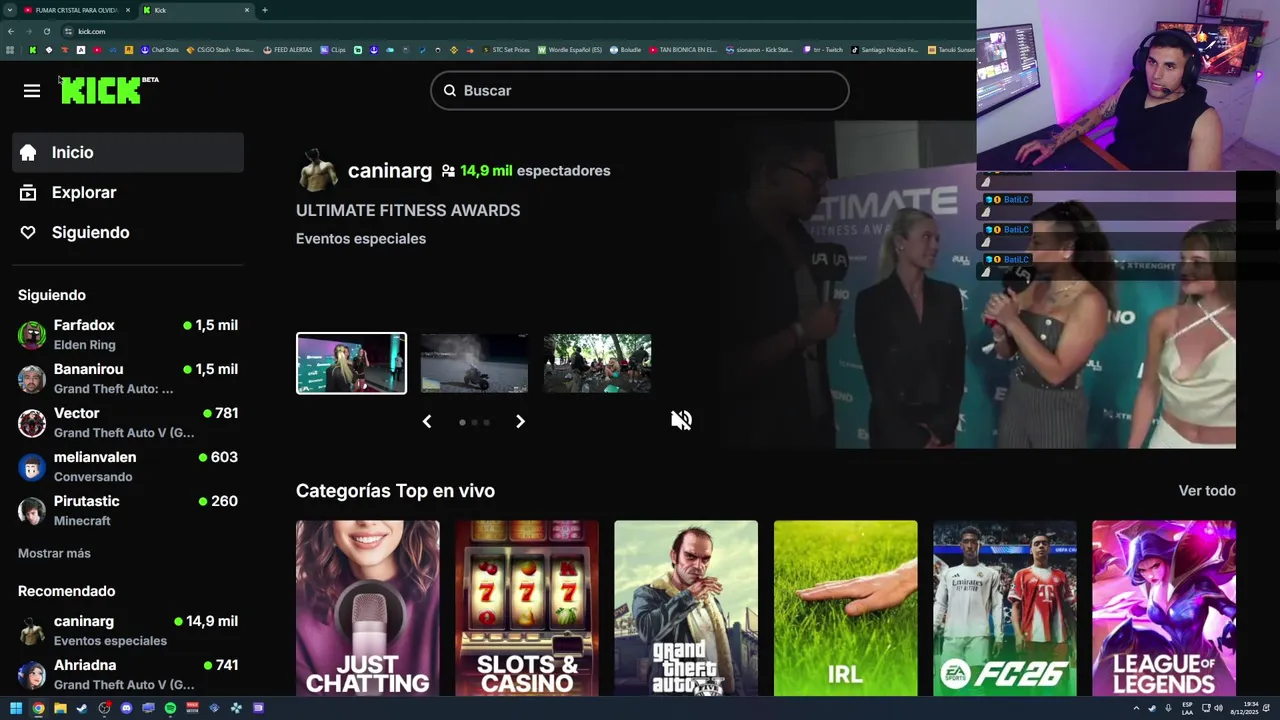Screen dimensions: 1280x720
Task: Open Explorar in sidebar
Action: tap(128, 192)
